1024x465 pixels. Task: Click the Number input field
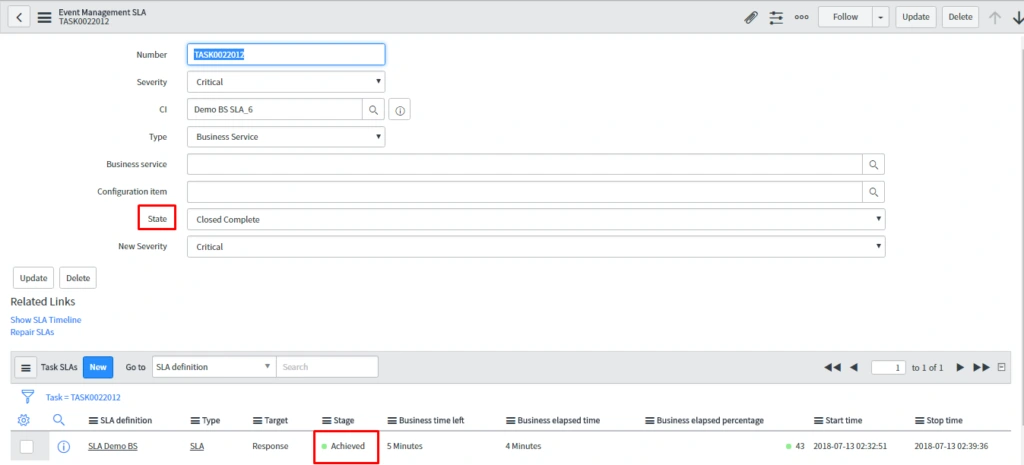(x=286, y=55)
